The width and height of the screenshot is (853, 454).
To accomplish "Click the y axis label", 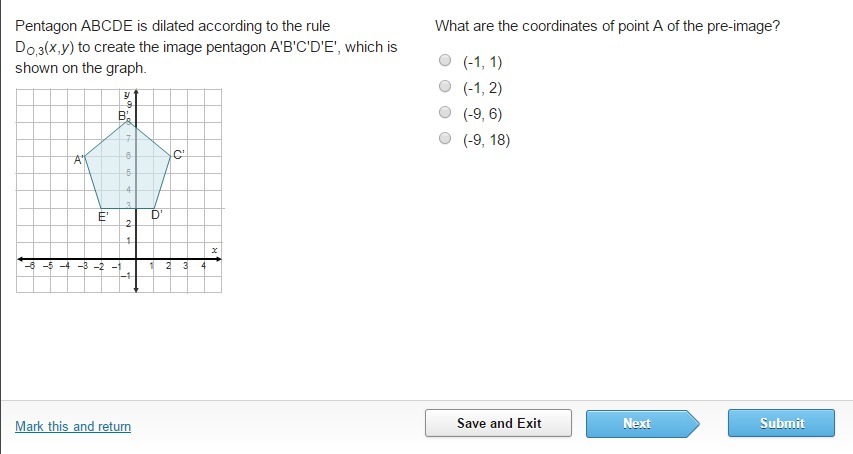I will (x=127, y=94).
